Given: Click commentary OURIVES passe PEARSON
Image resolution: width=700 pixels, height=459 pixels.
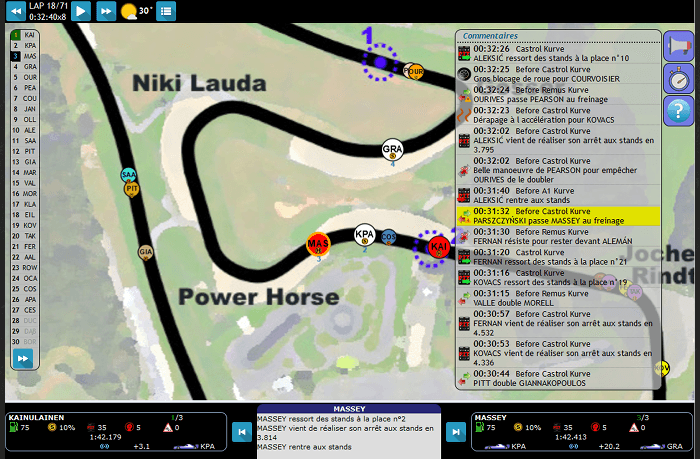Looking at the screenshot, I should [558, 95].
